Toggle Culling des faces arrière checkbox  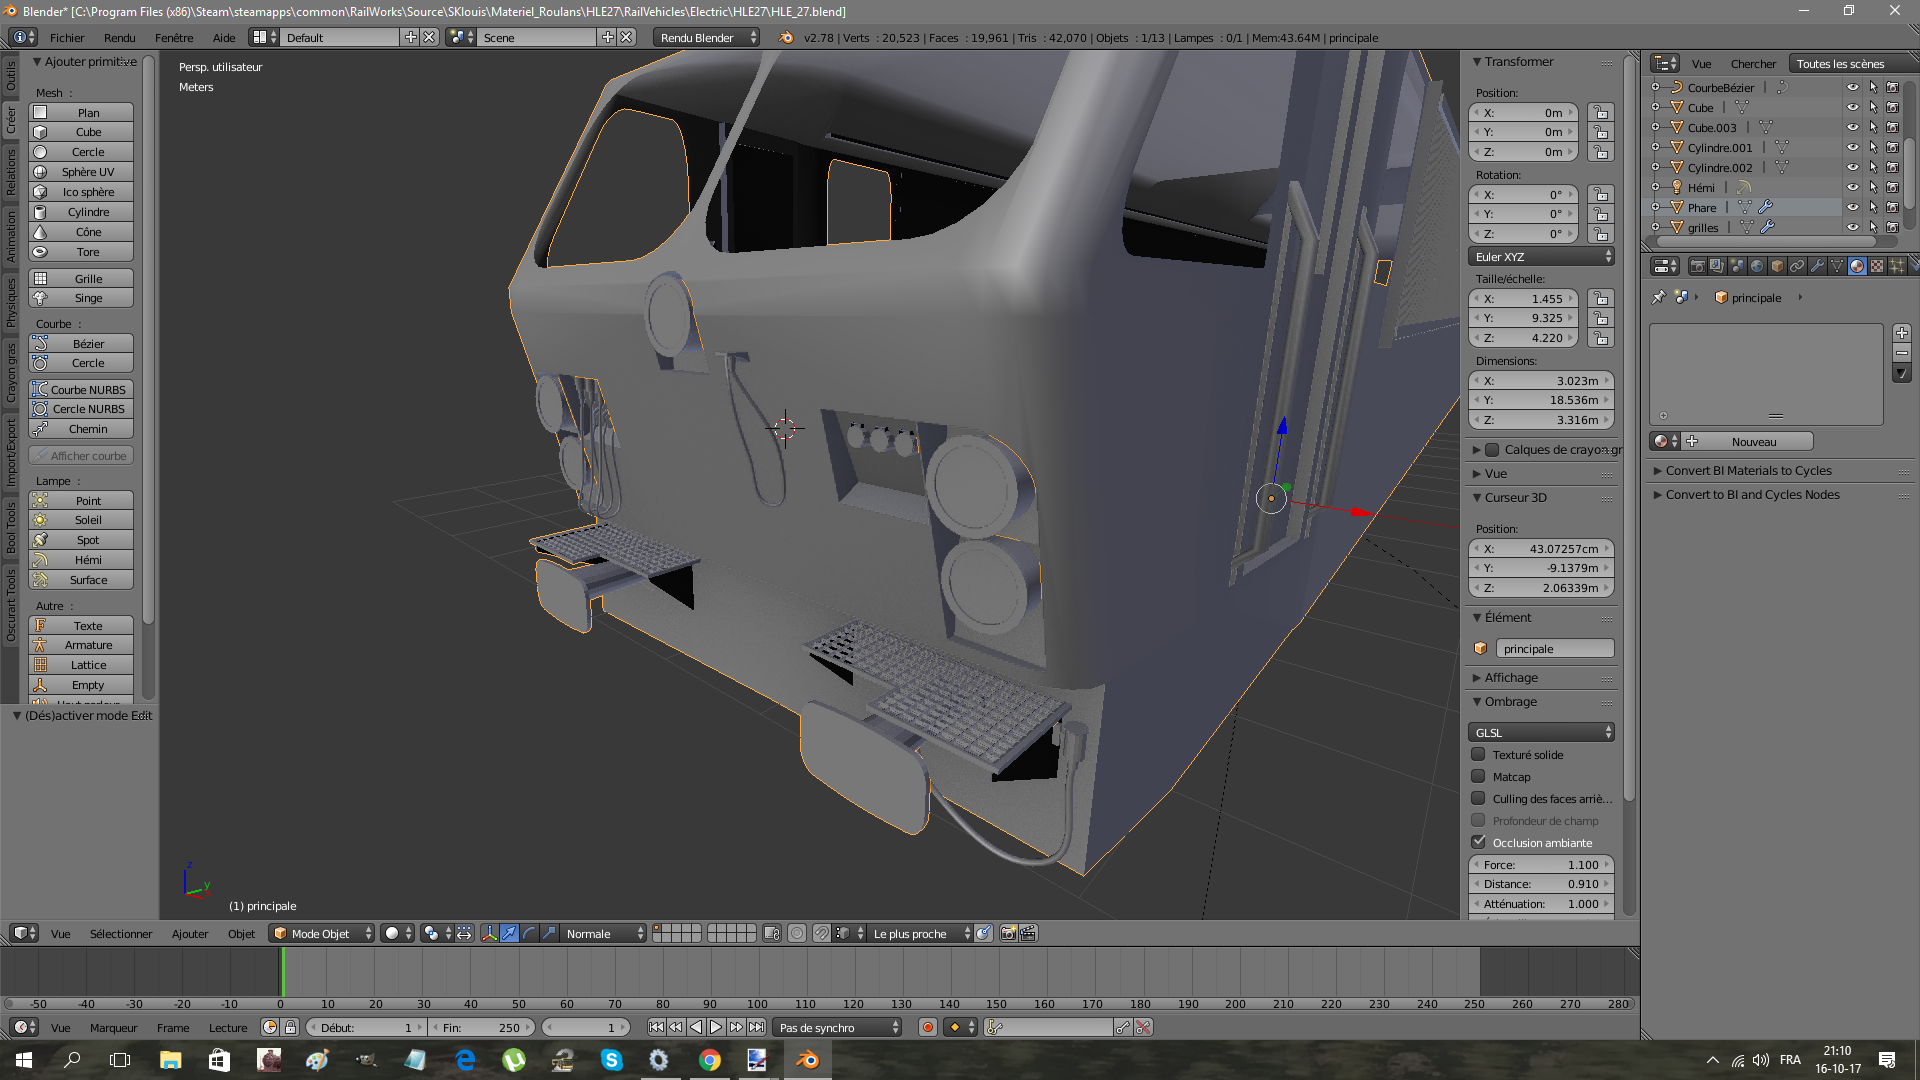pos(1478,798)
